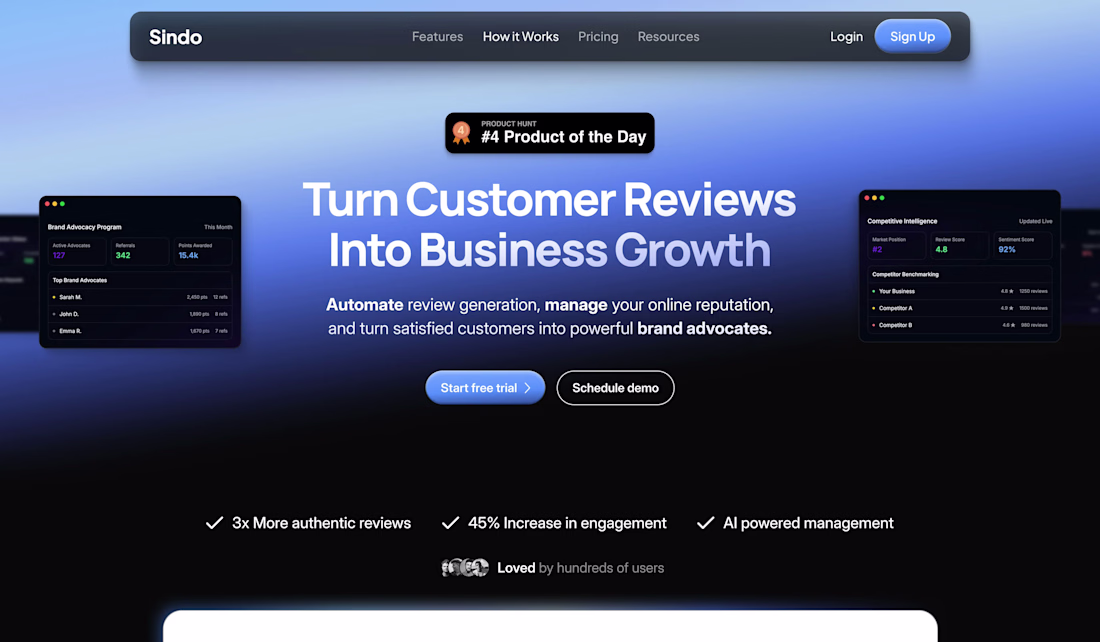This screenshot has height=642, width=1100.
Task: Click the green dot beside Your Business
Action: click(x=873, y=291)
